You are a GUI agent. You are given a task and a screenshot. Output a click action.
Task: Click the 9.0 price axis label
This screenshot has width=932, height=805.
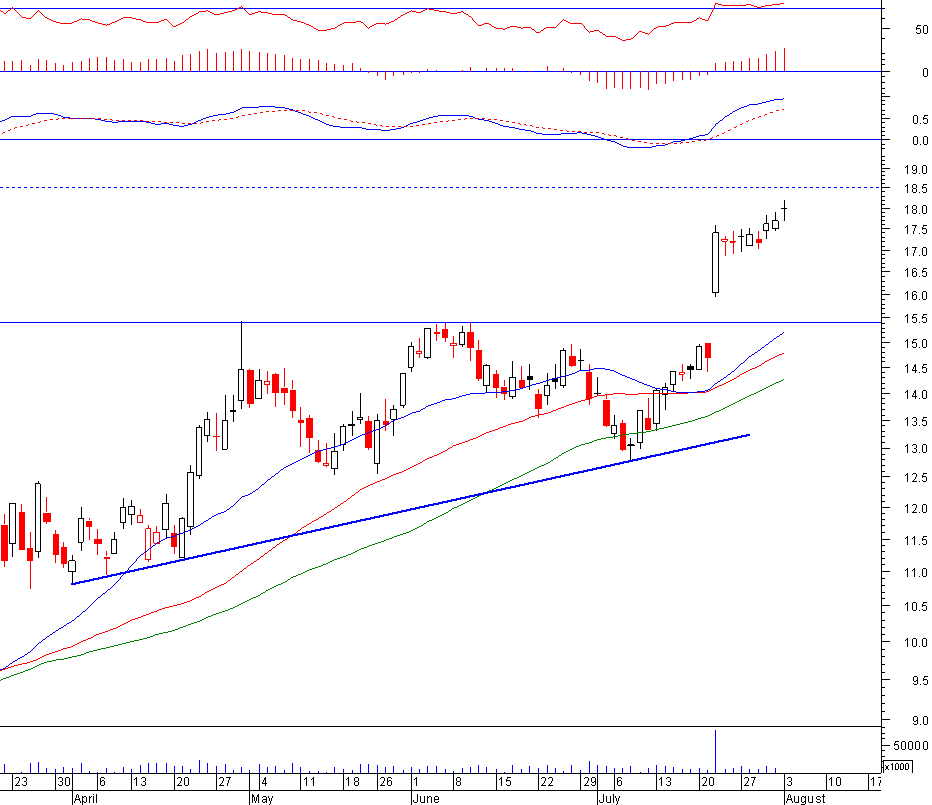coord(920,721)
